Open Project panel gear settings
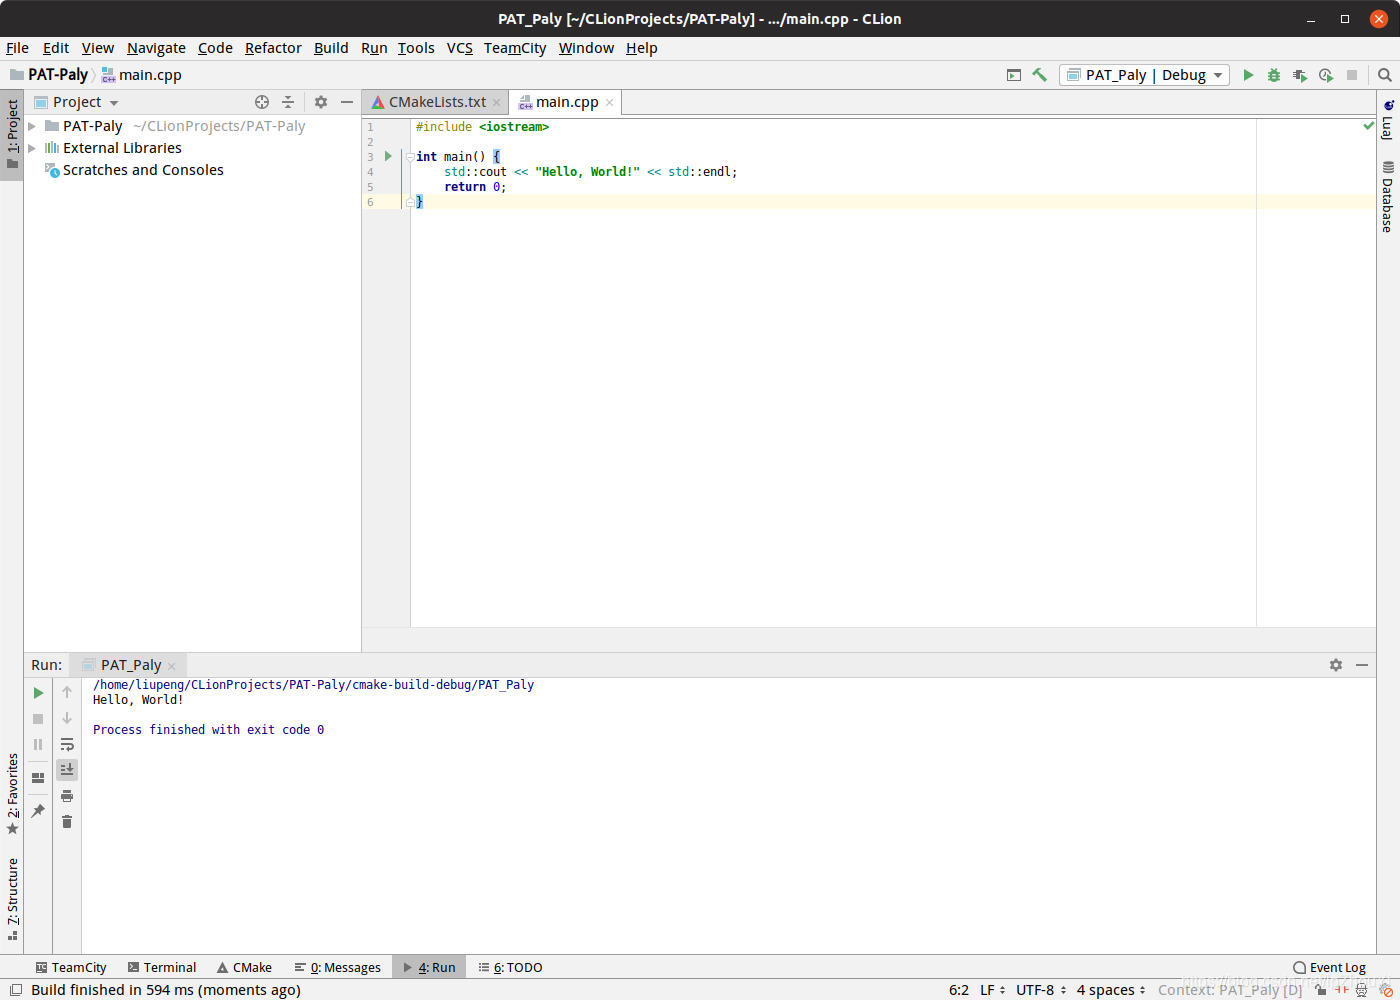The width and height of the screenshot is (1400, 1000). [321, 102]
